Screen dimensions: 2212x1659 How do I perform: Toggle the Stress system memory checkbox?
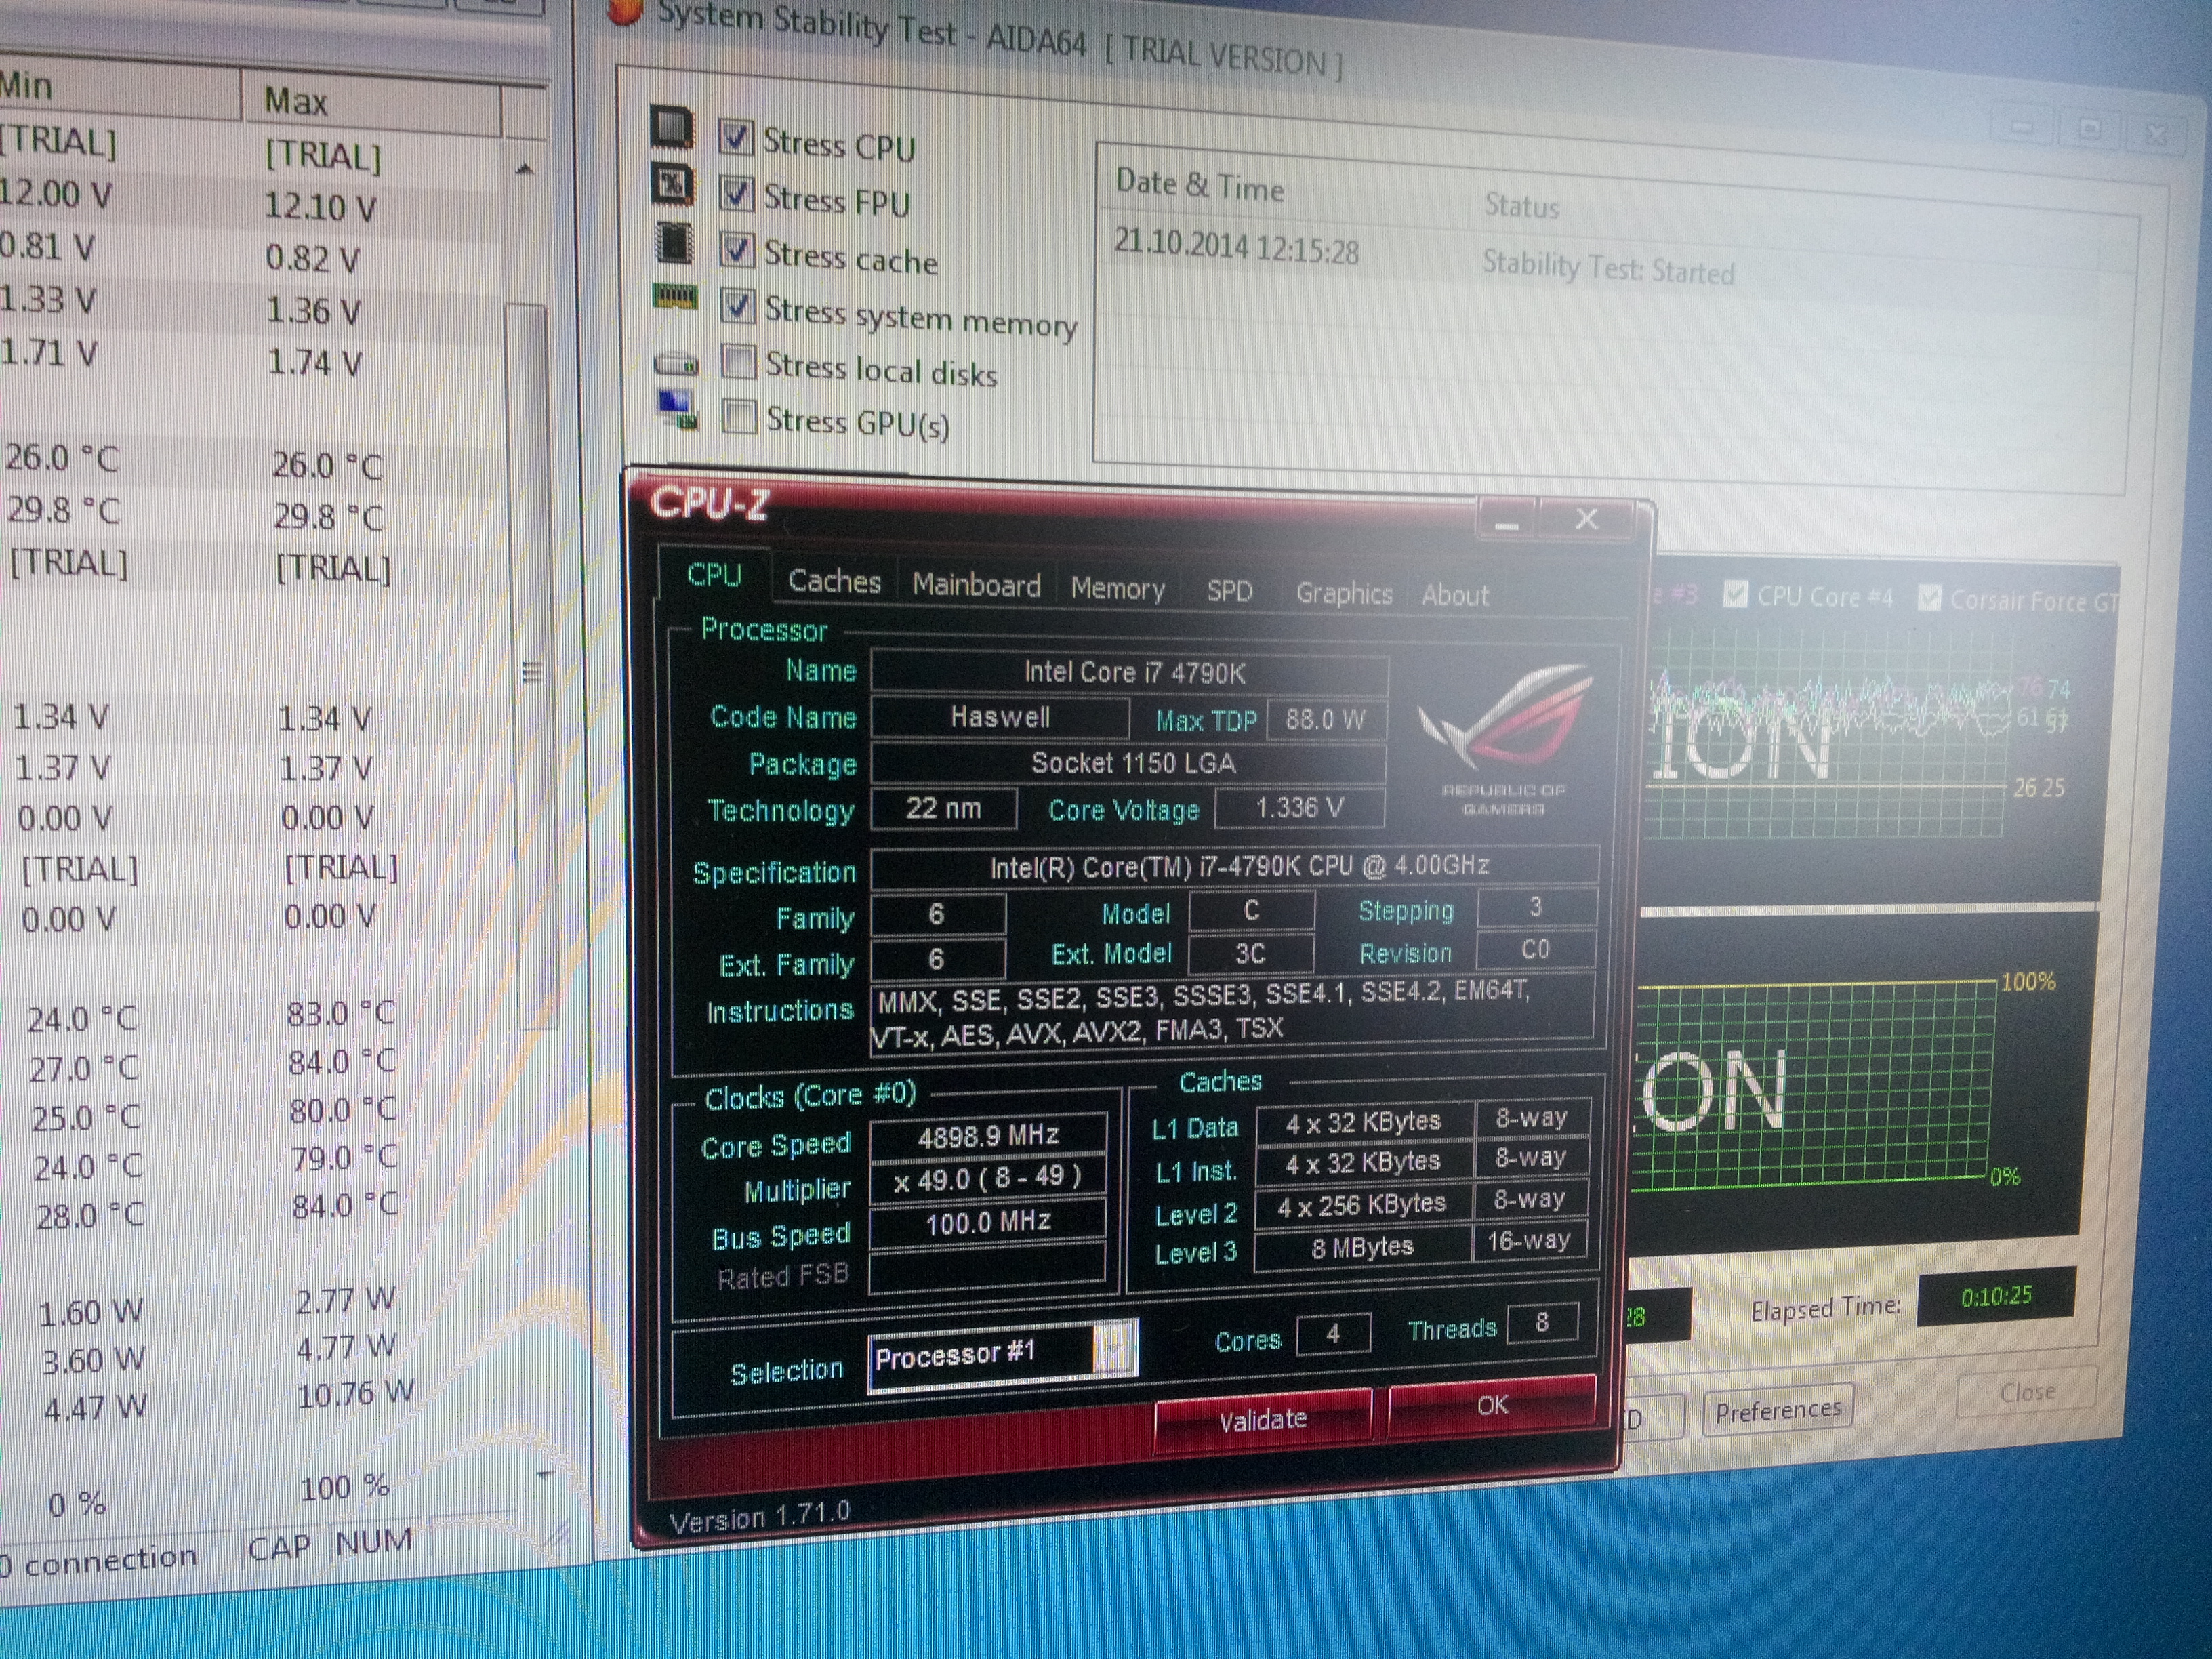tap(738, 306)
